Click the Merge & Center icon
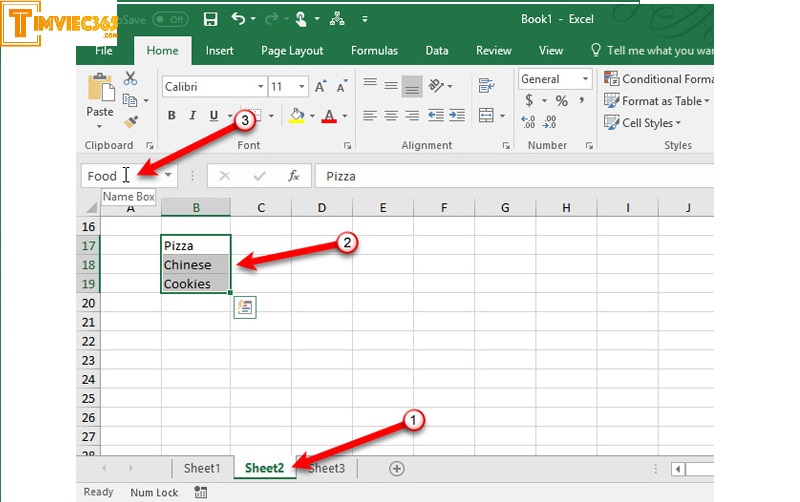 pos(486,115)
